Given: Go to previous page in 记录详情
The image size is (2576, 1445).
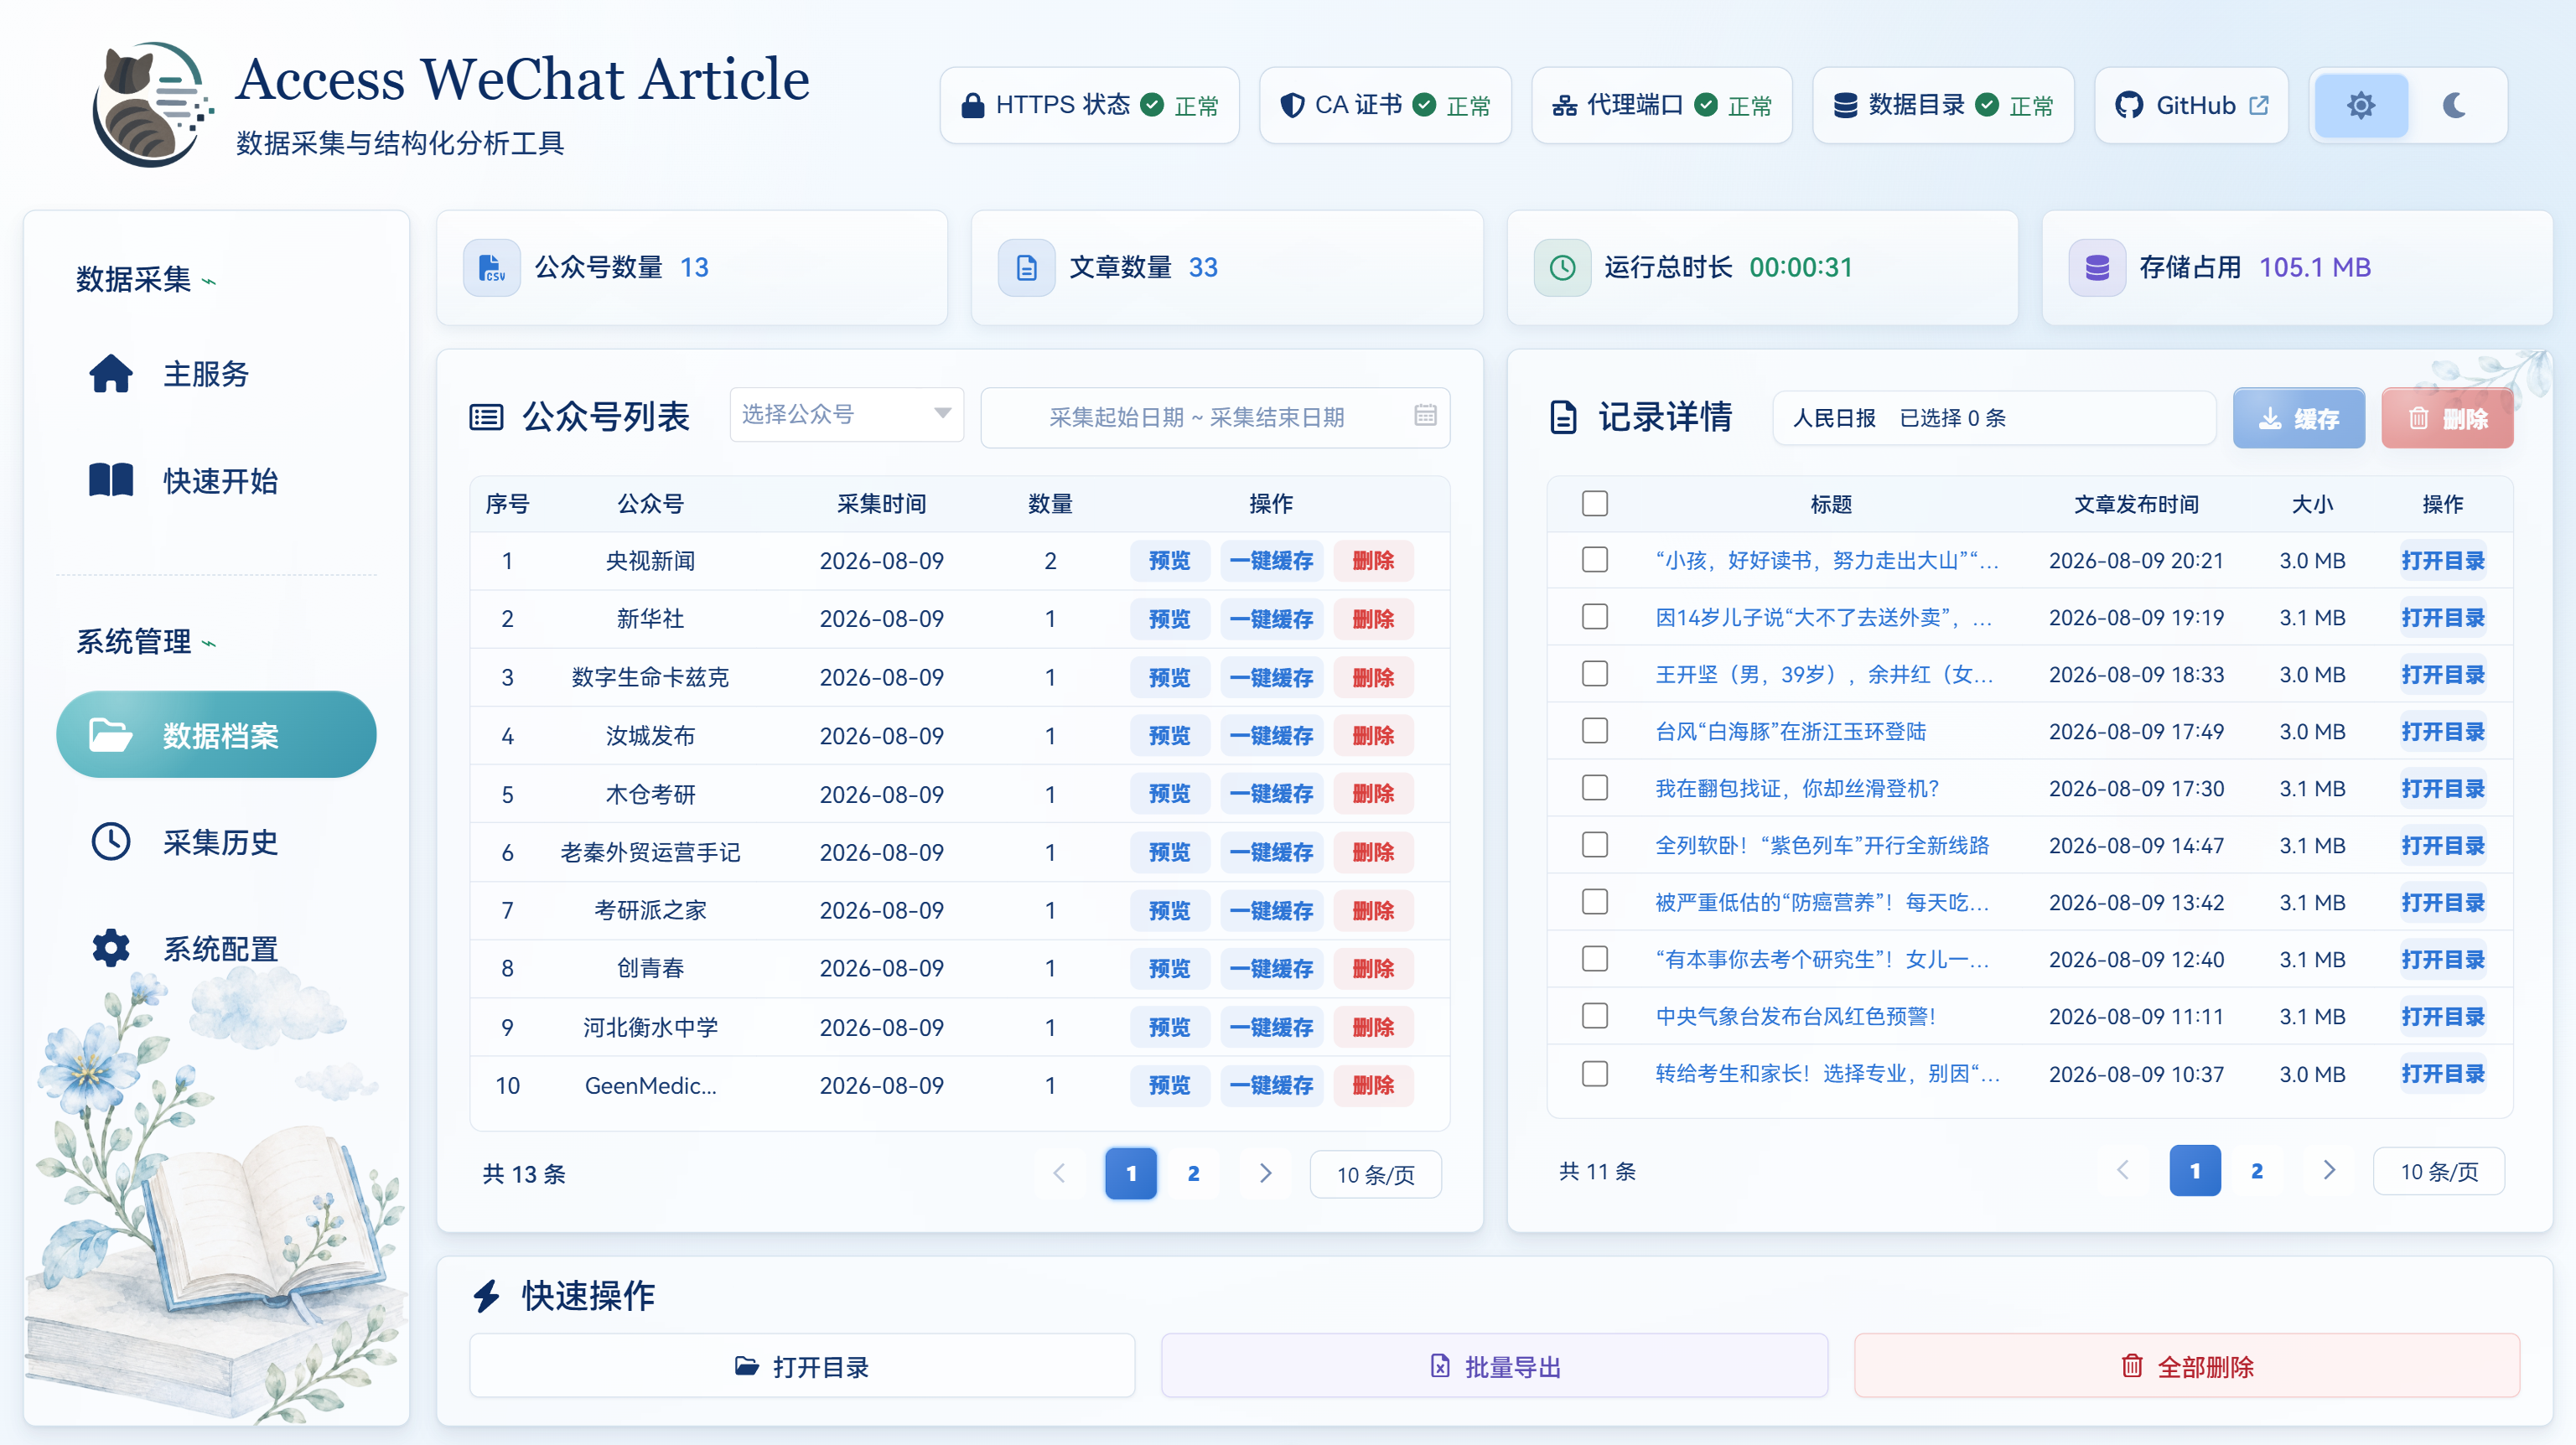Looking at the screenshot, I should coord(2123,1170).
